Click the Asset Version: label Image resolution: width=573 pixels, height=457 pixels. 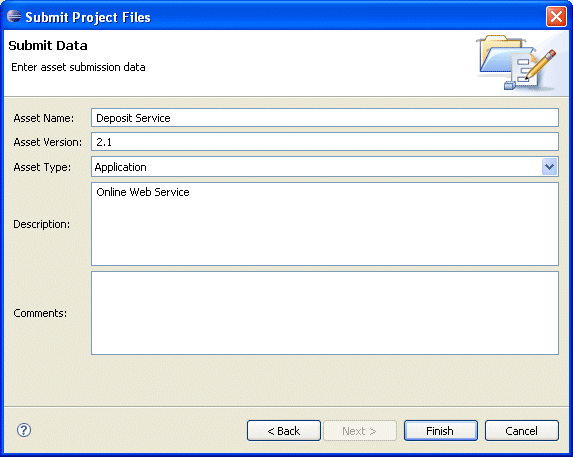[48, 142]
